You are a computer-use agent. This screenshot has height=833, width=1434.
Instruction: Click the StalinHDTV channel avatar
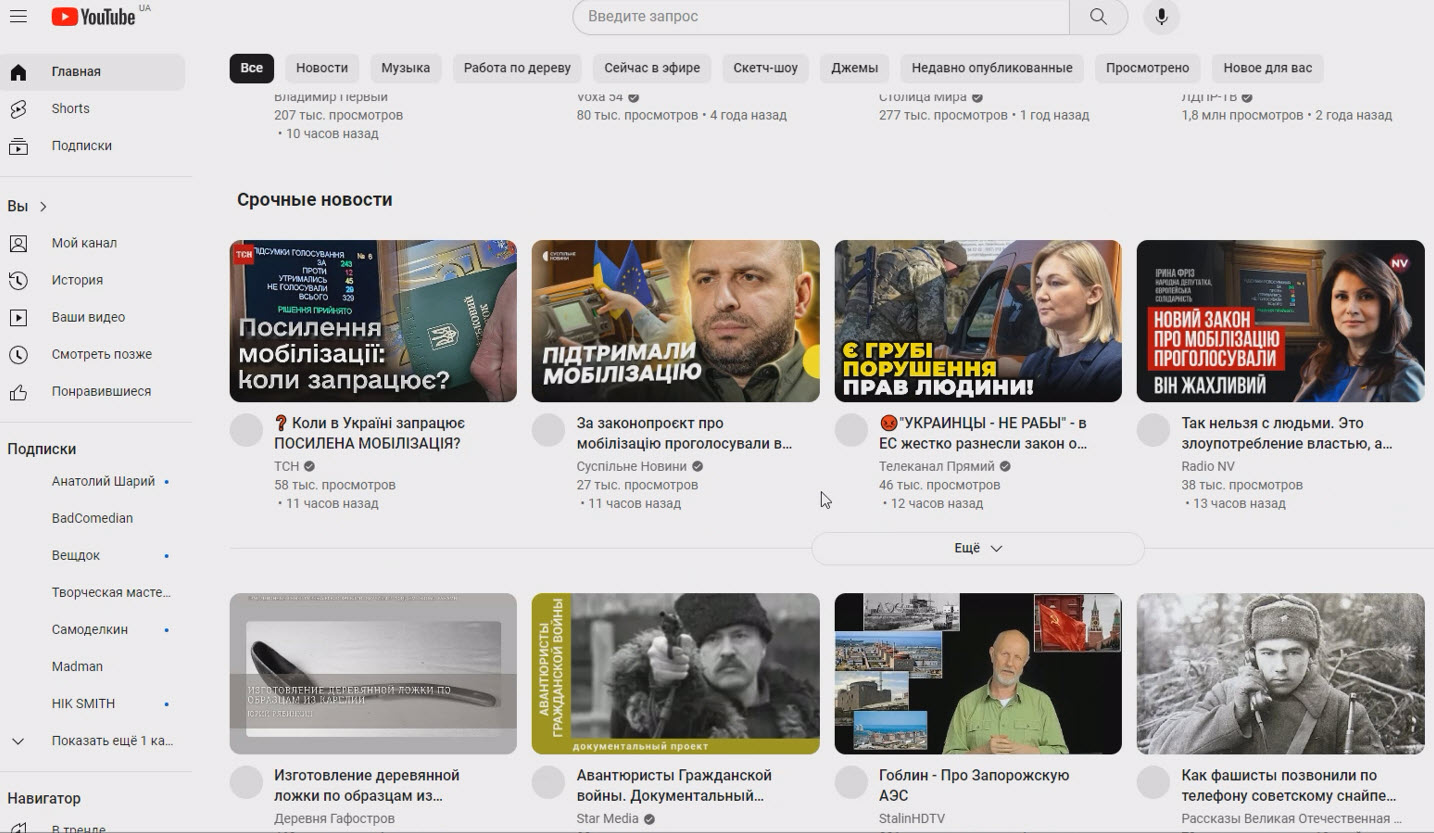(x=851, y=782)
